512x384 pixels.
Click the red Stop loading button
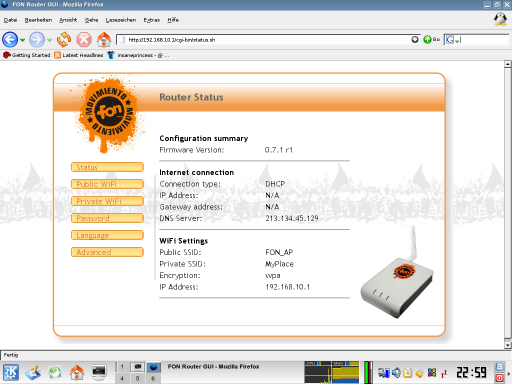pyautogui.click(x=84, y=40)
